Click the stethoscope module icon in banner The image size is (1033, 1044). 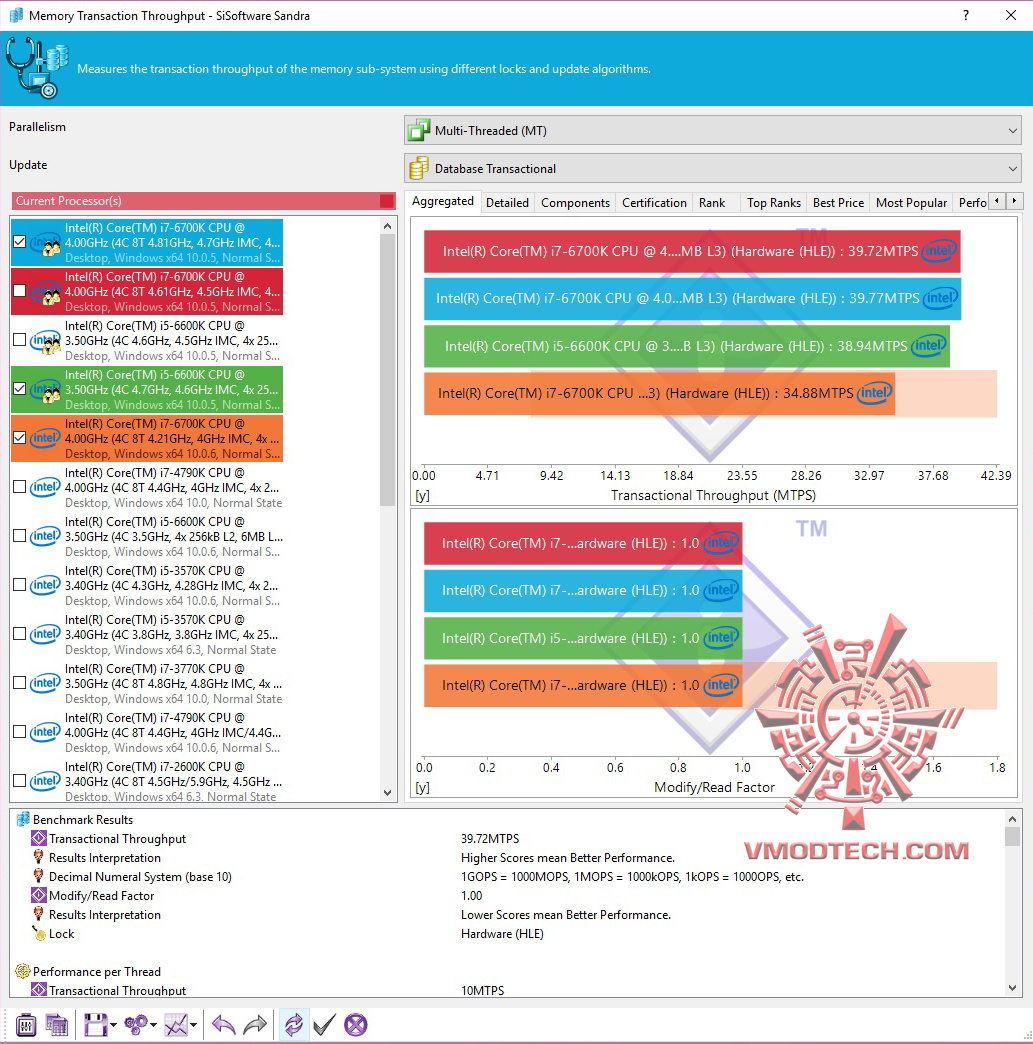(x=36, y=68)
